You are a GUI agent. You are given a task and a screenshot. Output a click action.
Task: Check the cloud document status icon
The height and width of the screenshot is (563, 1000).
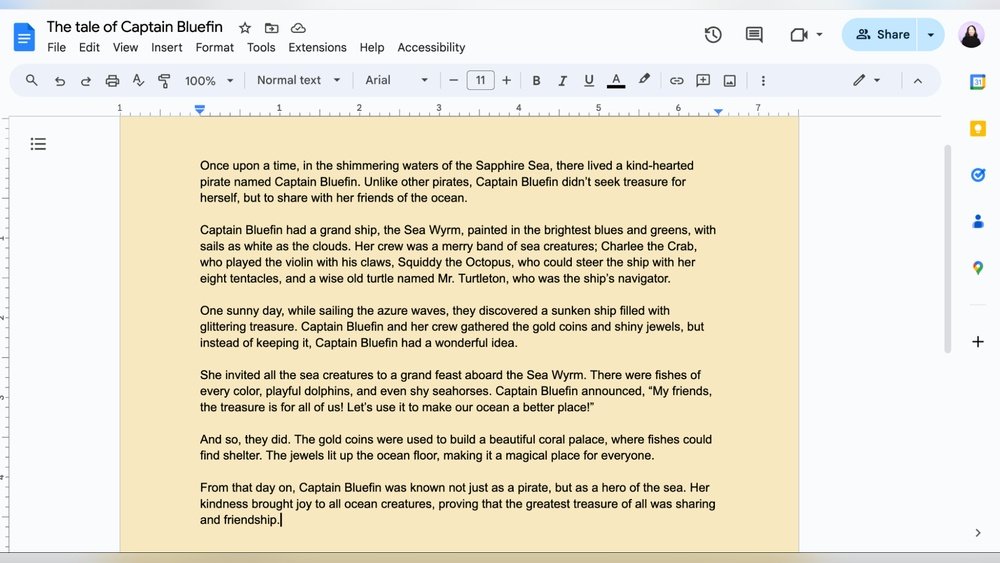[x=298, y=28]
